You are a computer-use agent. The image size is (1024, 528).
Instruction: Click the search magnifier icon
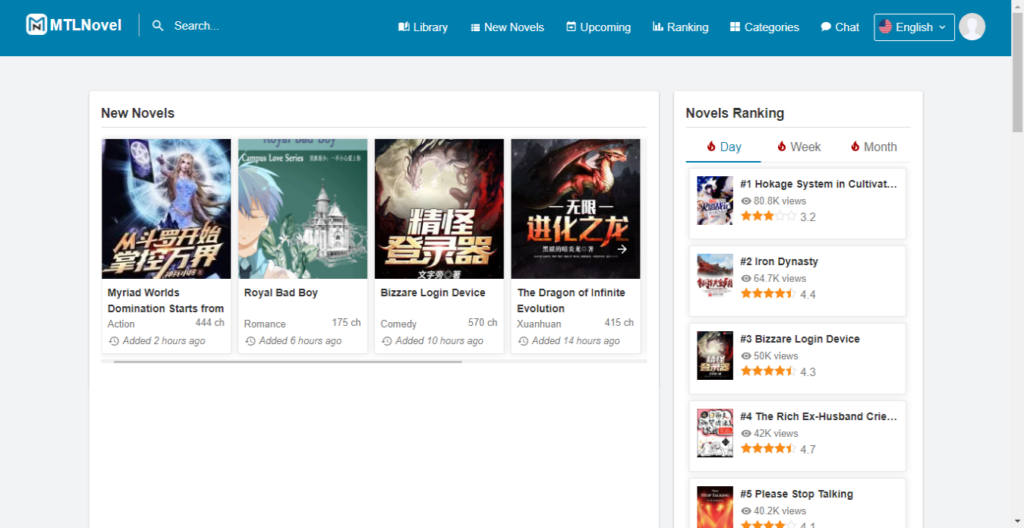pos(158,25)
